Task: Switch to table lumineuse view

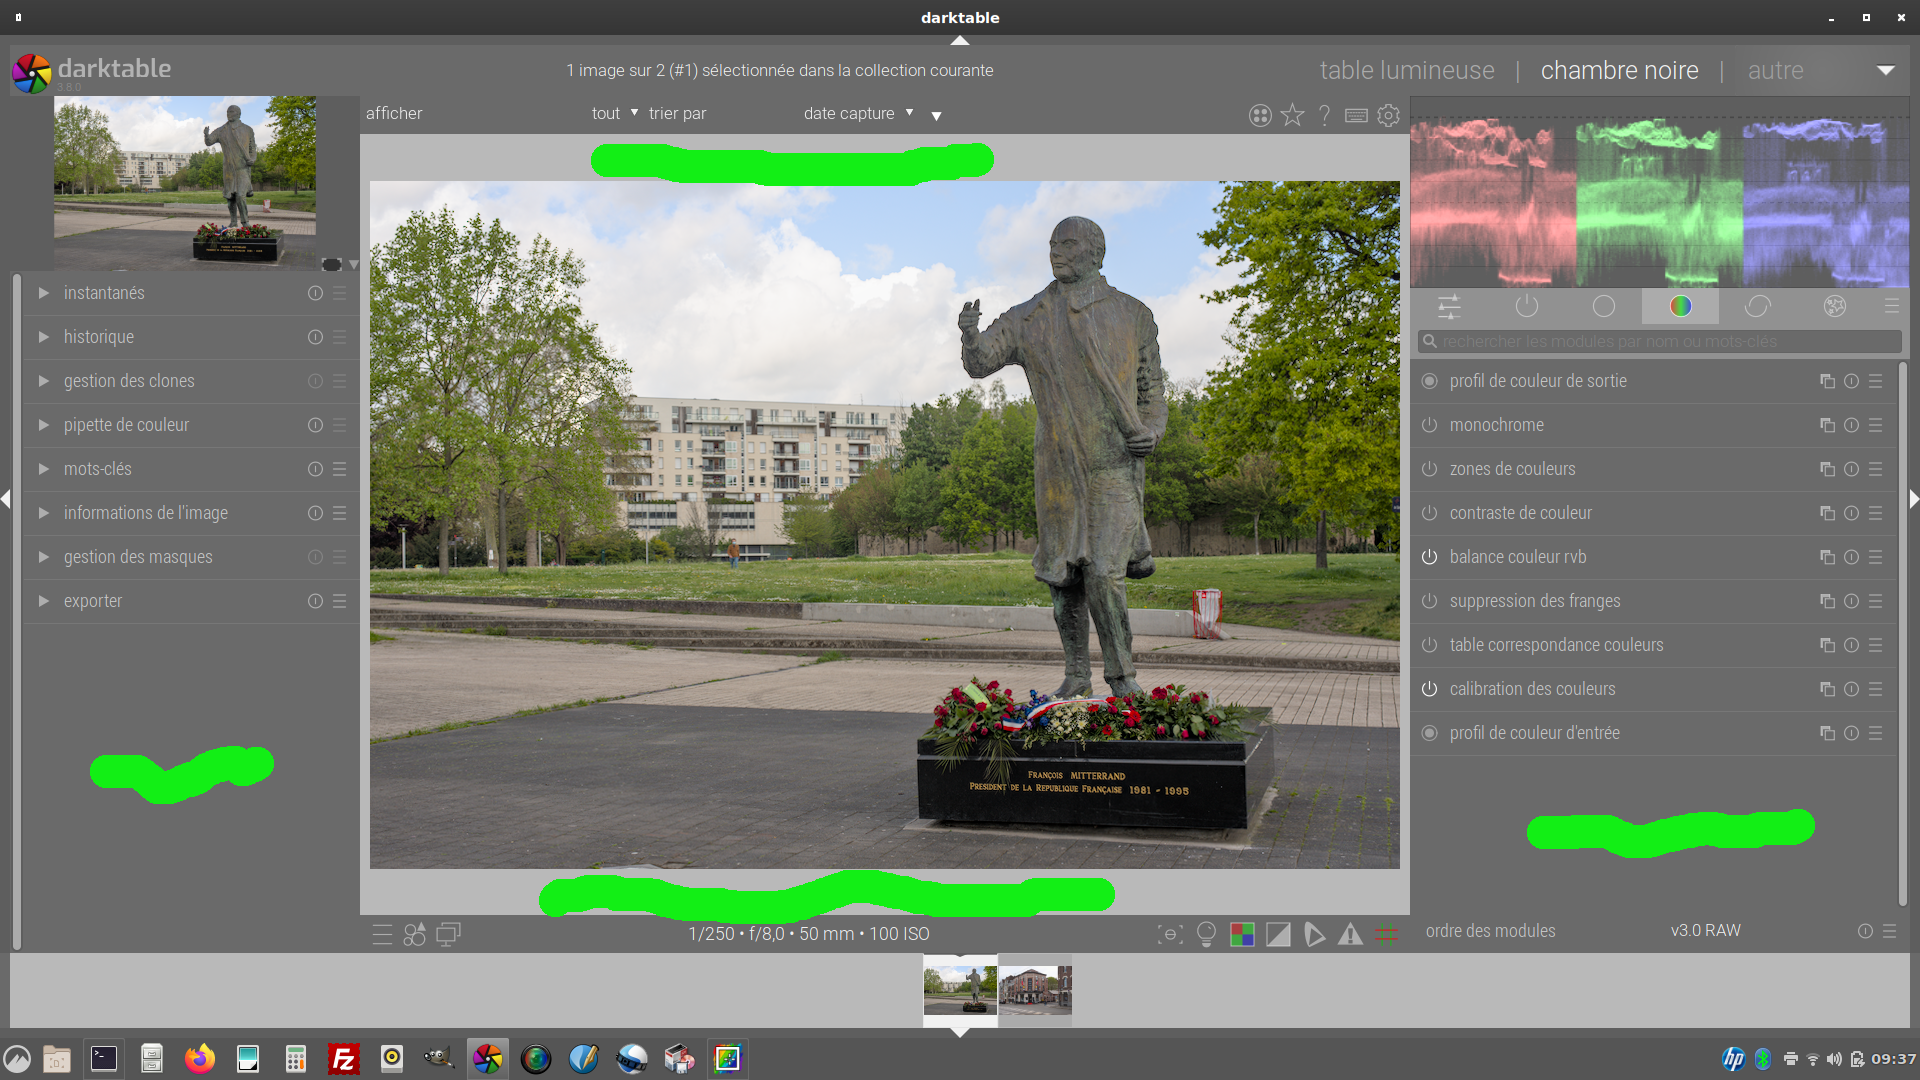Action: coord(1407,70)
